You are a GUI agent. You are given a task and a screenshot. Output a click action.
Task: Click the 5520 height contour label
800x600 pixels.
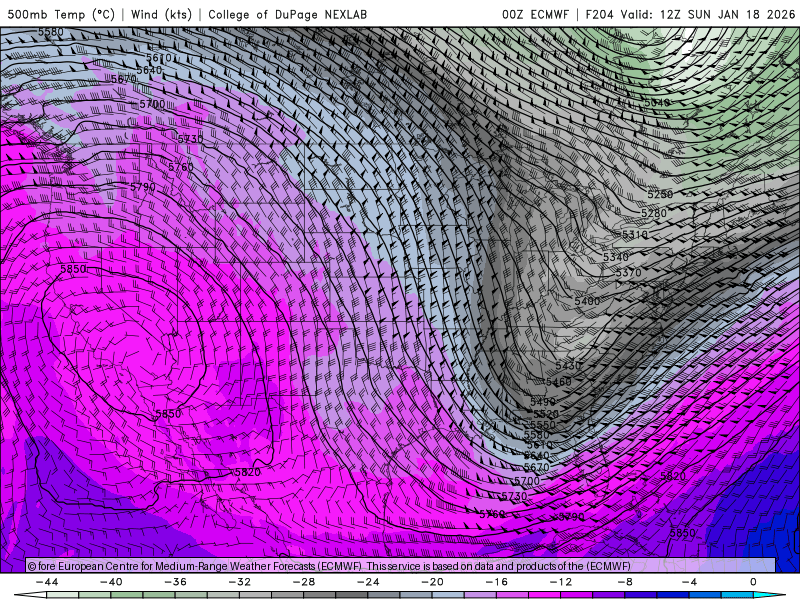click(546, 414)
